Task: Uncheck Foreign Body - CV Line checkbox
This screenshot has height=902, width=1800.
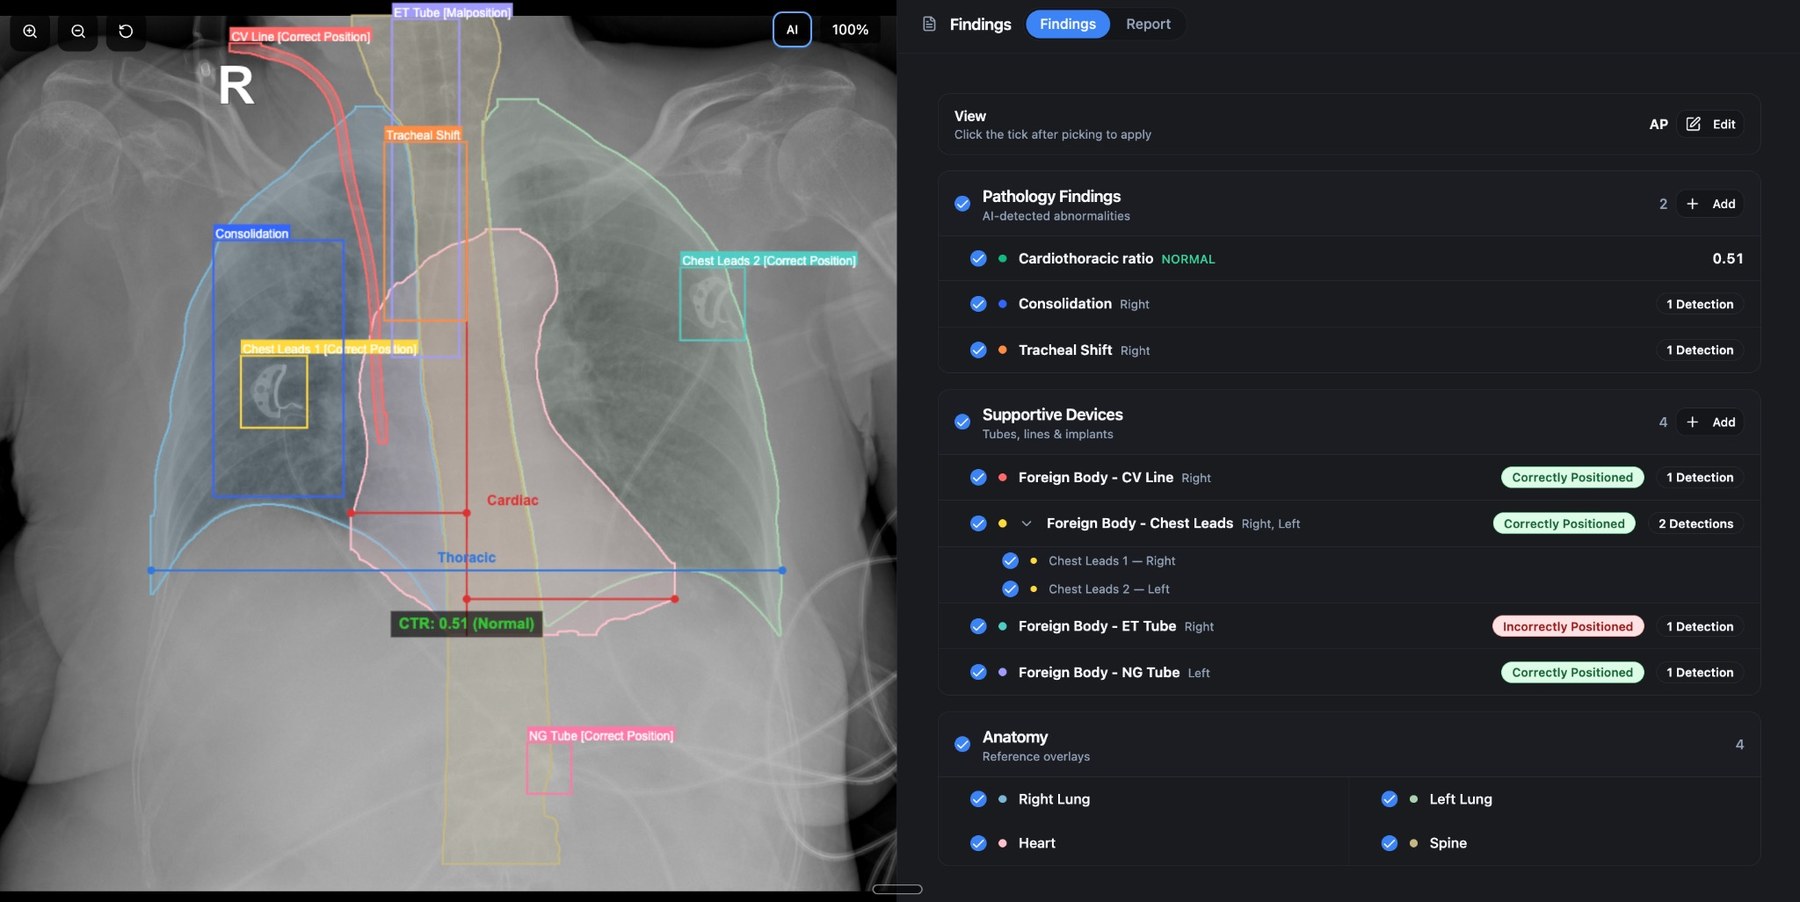Action: point(978,478)
